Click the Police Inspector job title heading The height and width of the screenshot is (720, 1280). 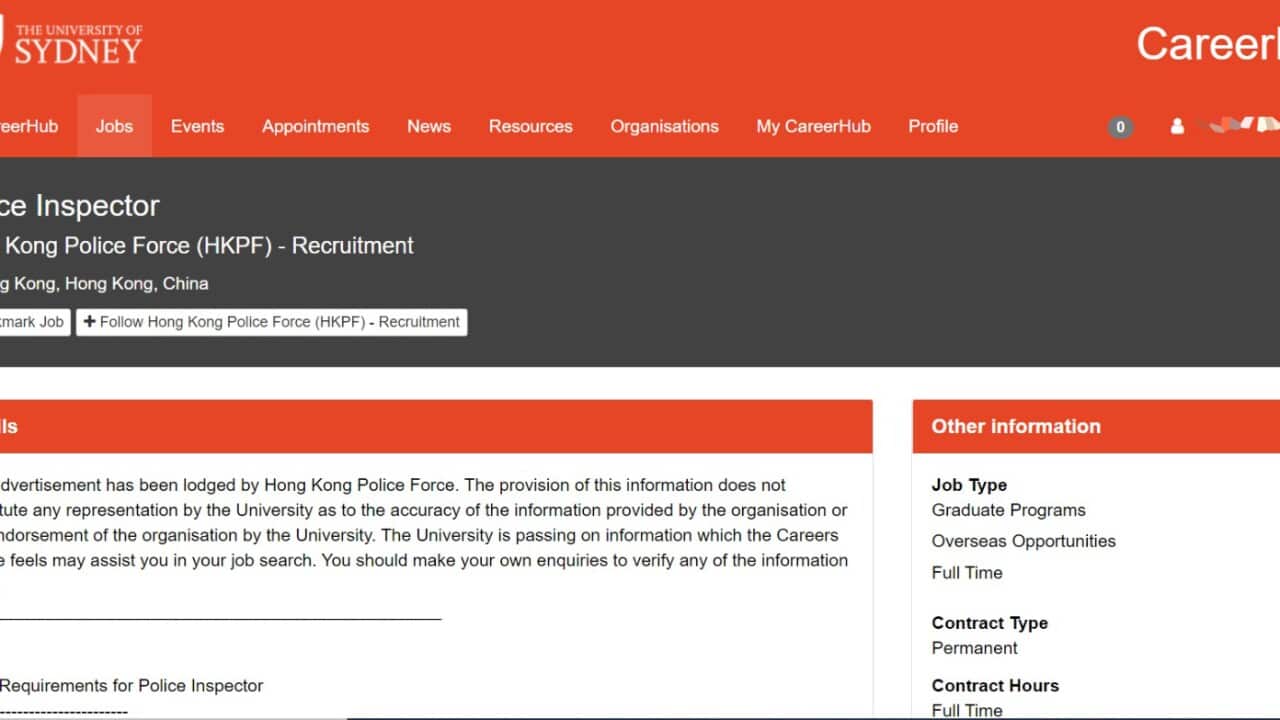80,206
